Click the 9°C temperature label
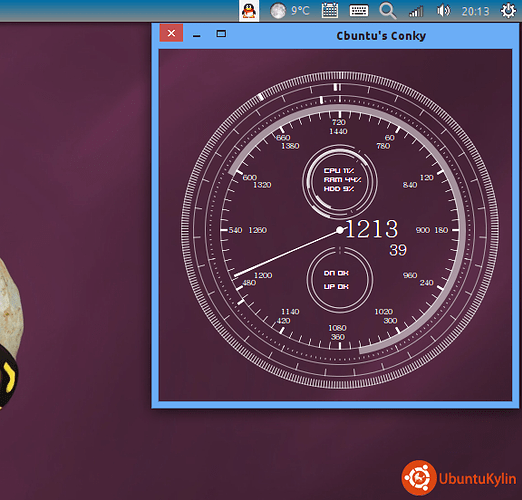 [300, 11]
